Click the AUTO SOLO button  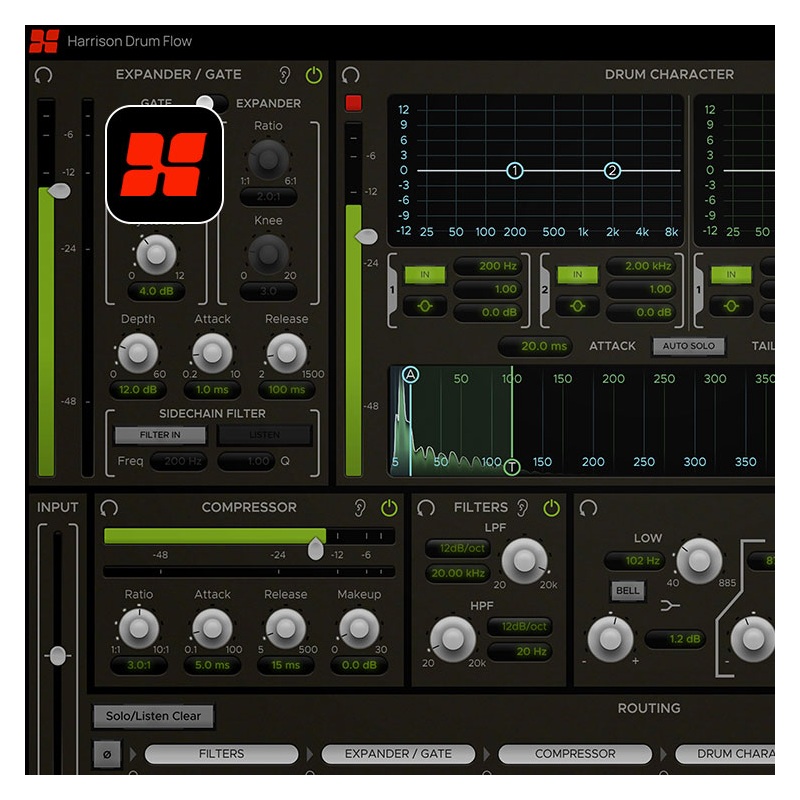tap(689, 346)
